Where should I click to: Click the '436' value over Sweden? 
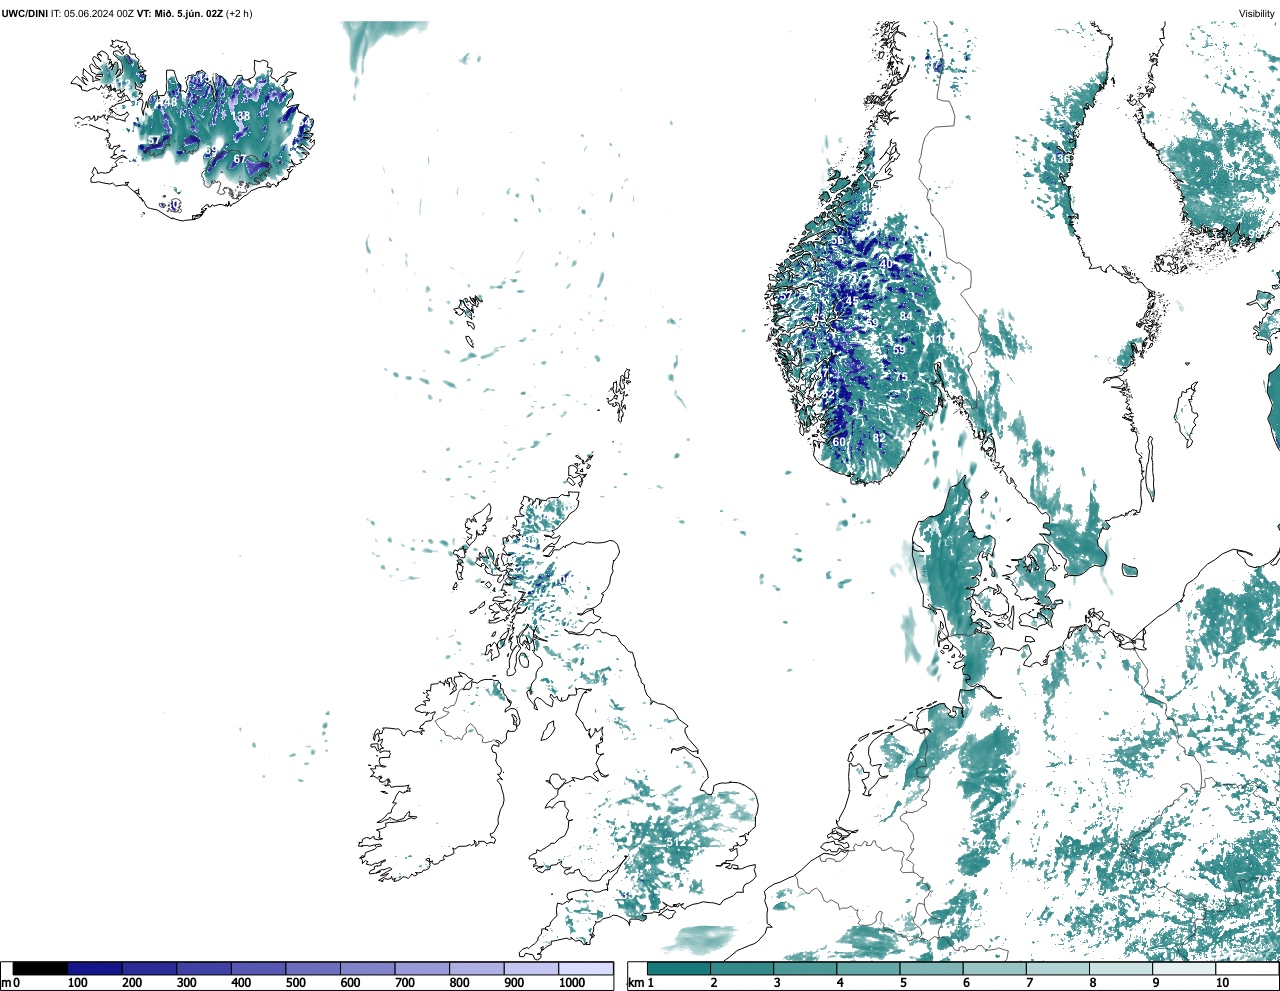coord(1060,159)
